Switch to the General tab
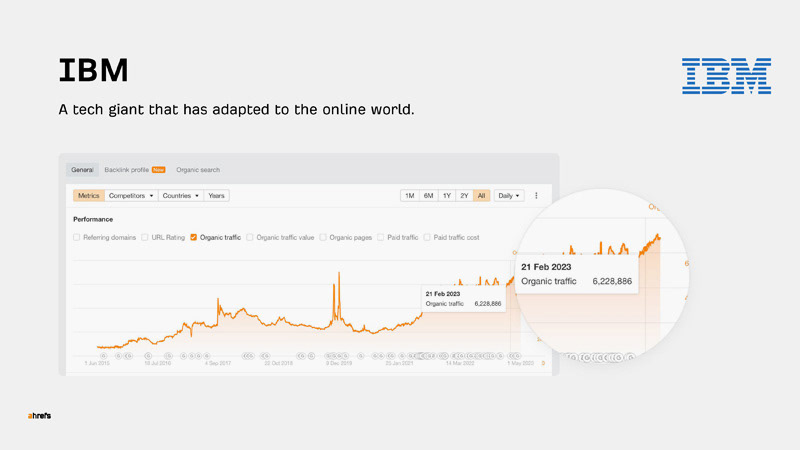Image resolution: width=800 pixels, height=450 pixels. 82,170
